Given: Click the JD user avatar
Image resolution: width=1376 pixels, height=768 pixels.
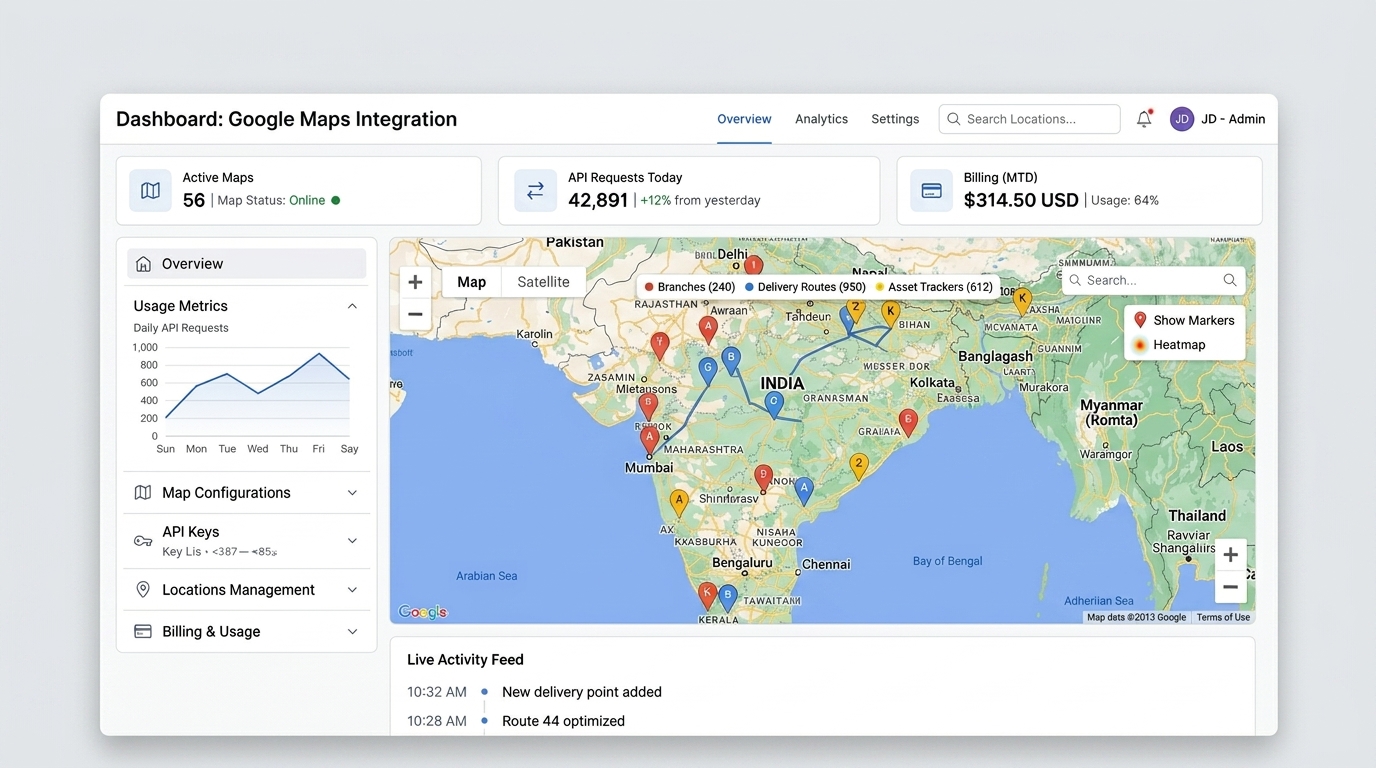Looking at the screenshot, I should click(x=1182, y=119).
